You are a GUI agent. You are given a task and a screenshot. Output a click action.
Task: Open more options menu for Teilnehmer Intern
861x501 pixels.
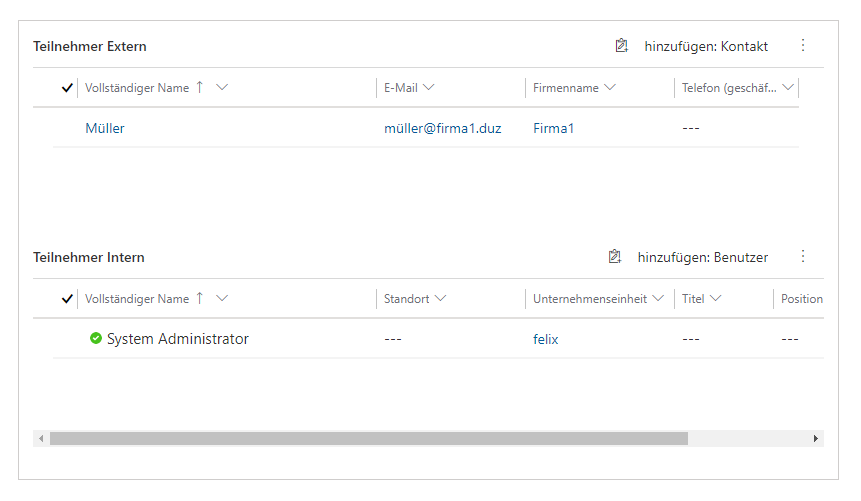802,257
